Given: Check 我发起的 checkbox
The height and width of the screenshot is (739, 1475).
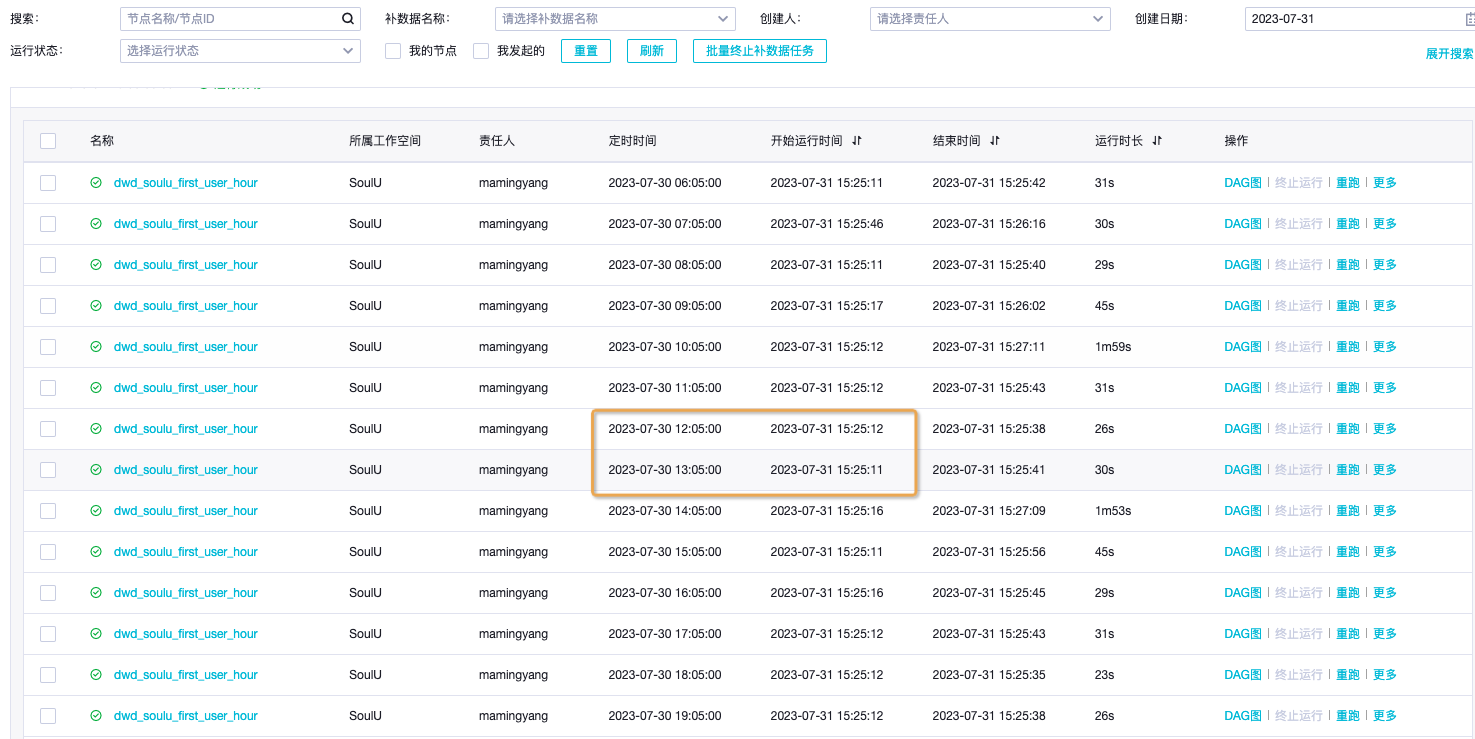Looking at the screenshot, I should 481,51.
